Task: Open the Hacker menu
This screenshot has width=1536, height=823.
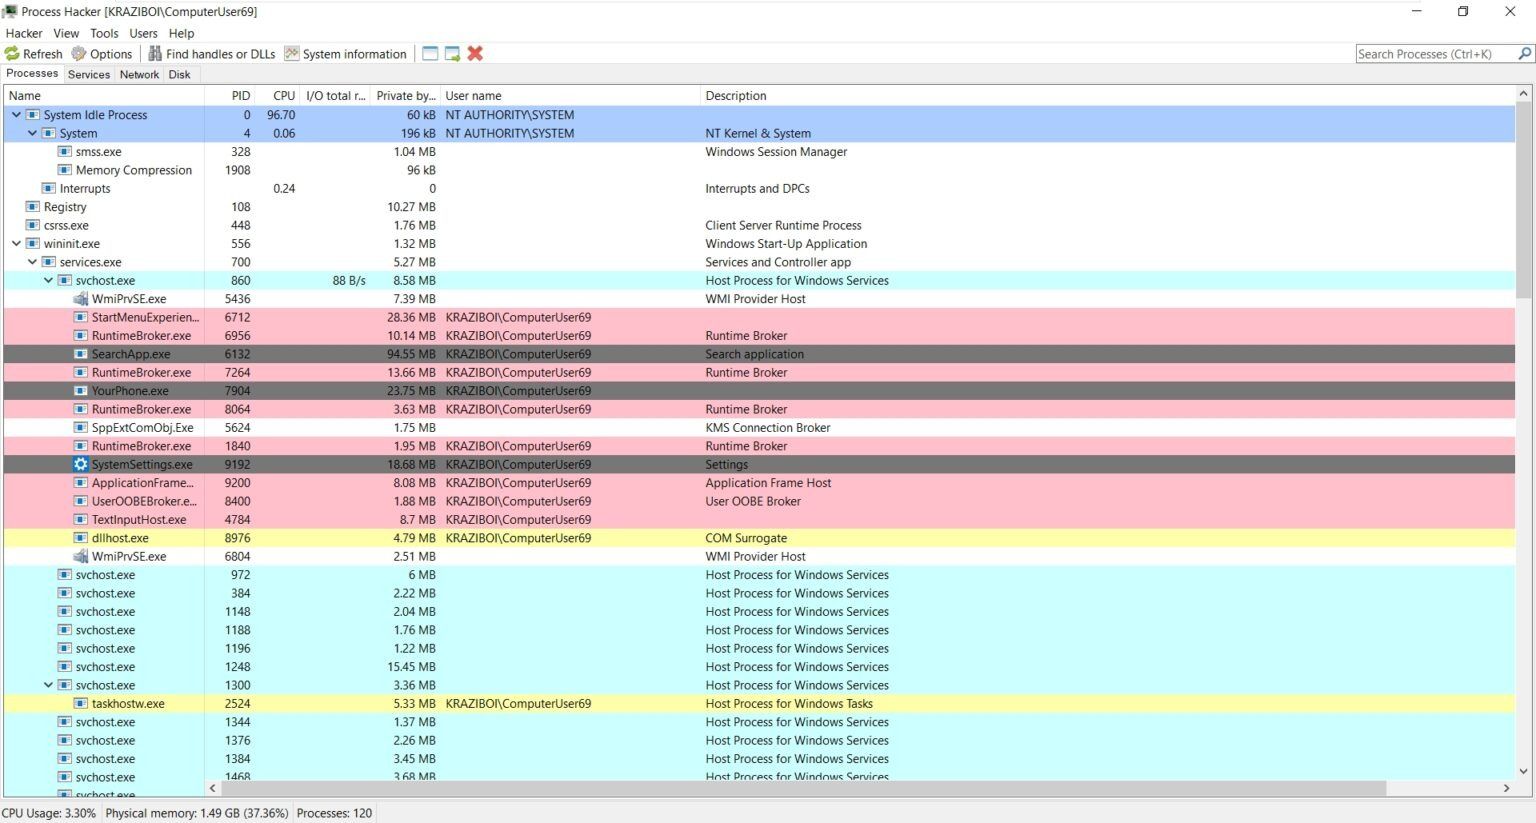Action: (x=24, y=33)
